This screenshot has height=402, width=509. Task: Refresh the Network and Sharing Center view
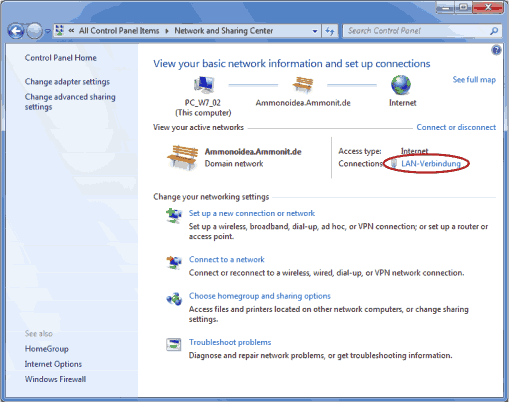330,31
